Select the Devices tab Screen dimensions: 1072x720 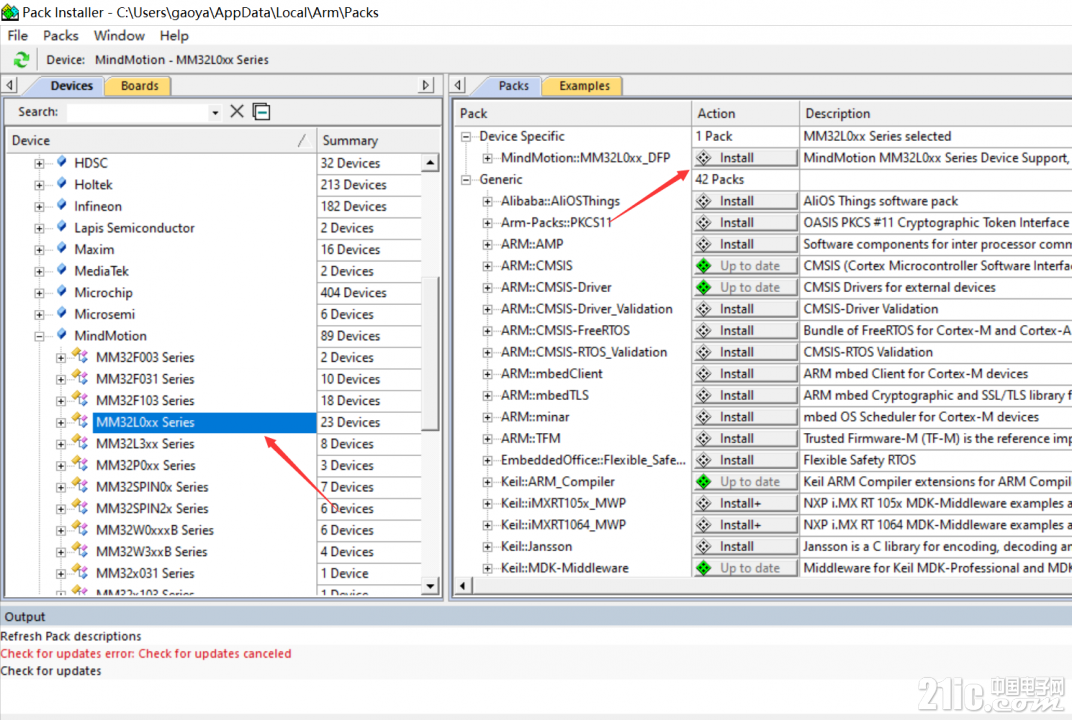71,85
